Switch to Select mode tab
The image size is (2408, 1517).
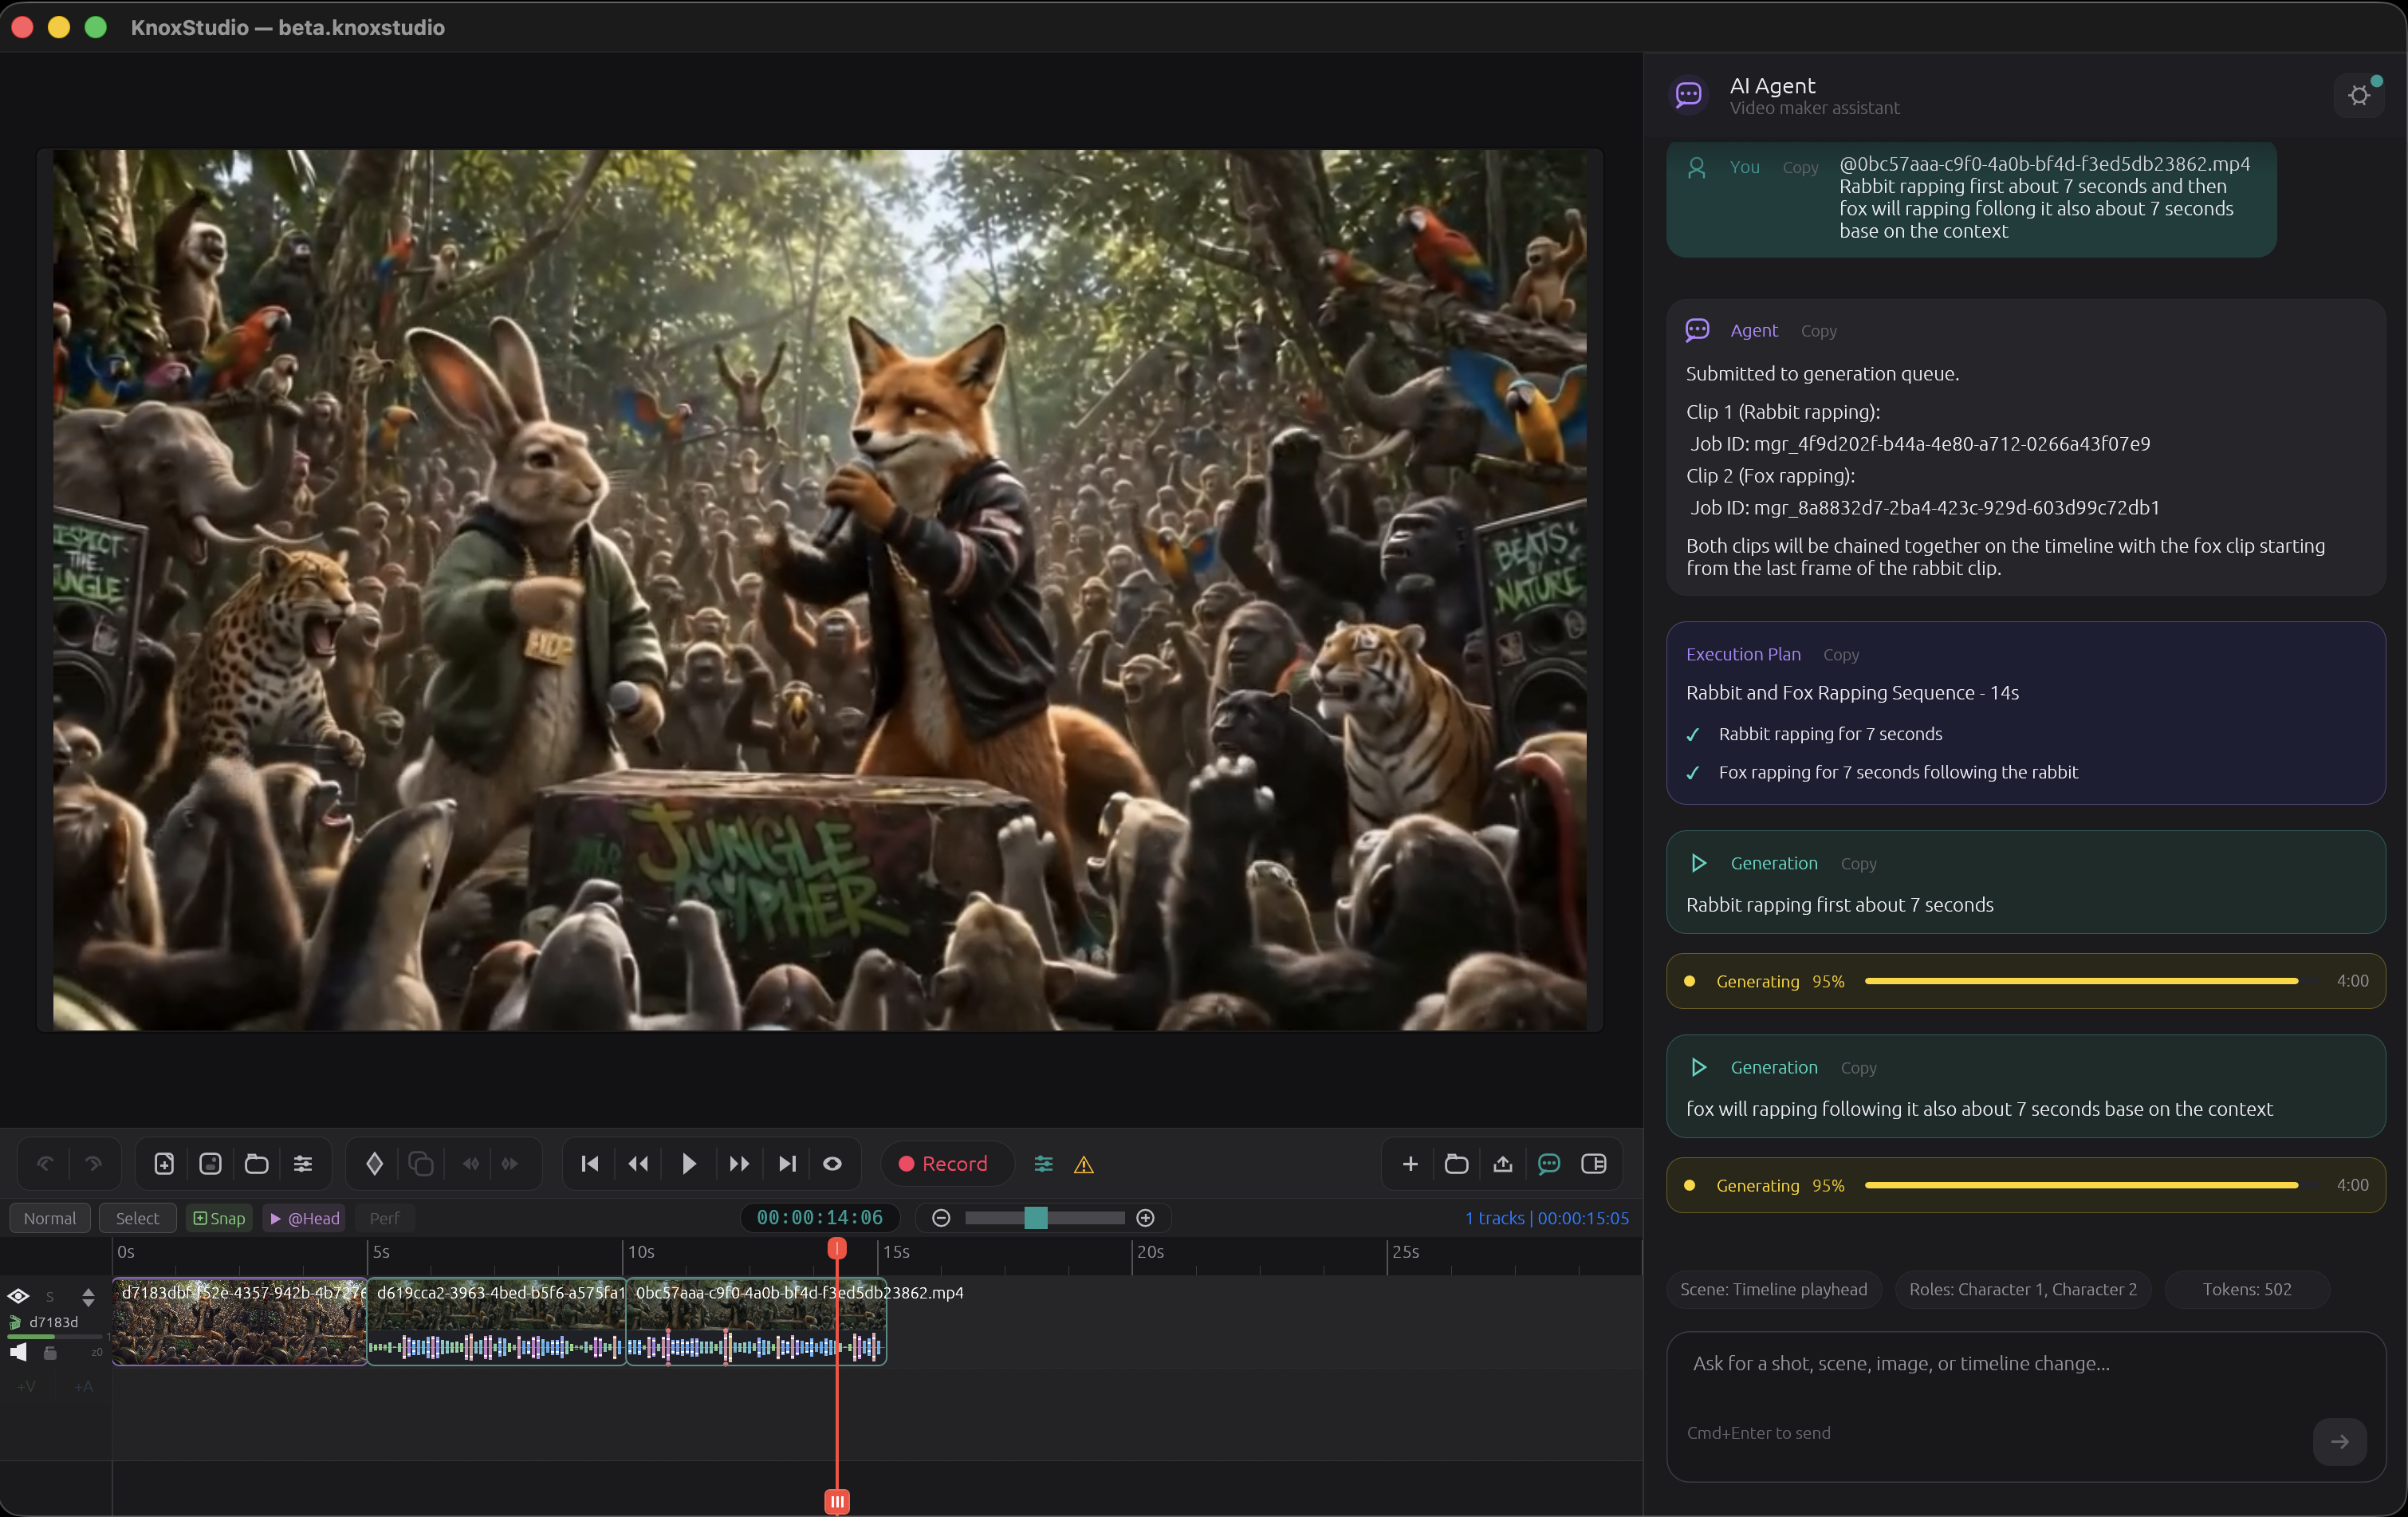pyautogui.click(x=137, y=1218)
